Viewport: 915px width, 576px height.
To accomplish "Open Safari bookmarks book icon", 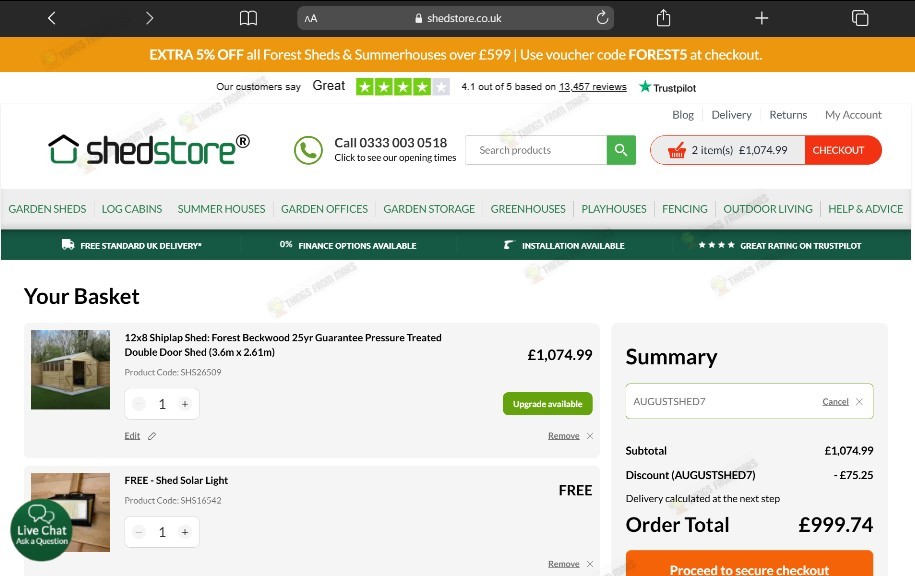I will [248, 18].
